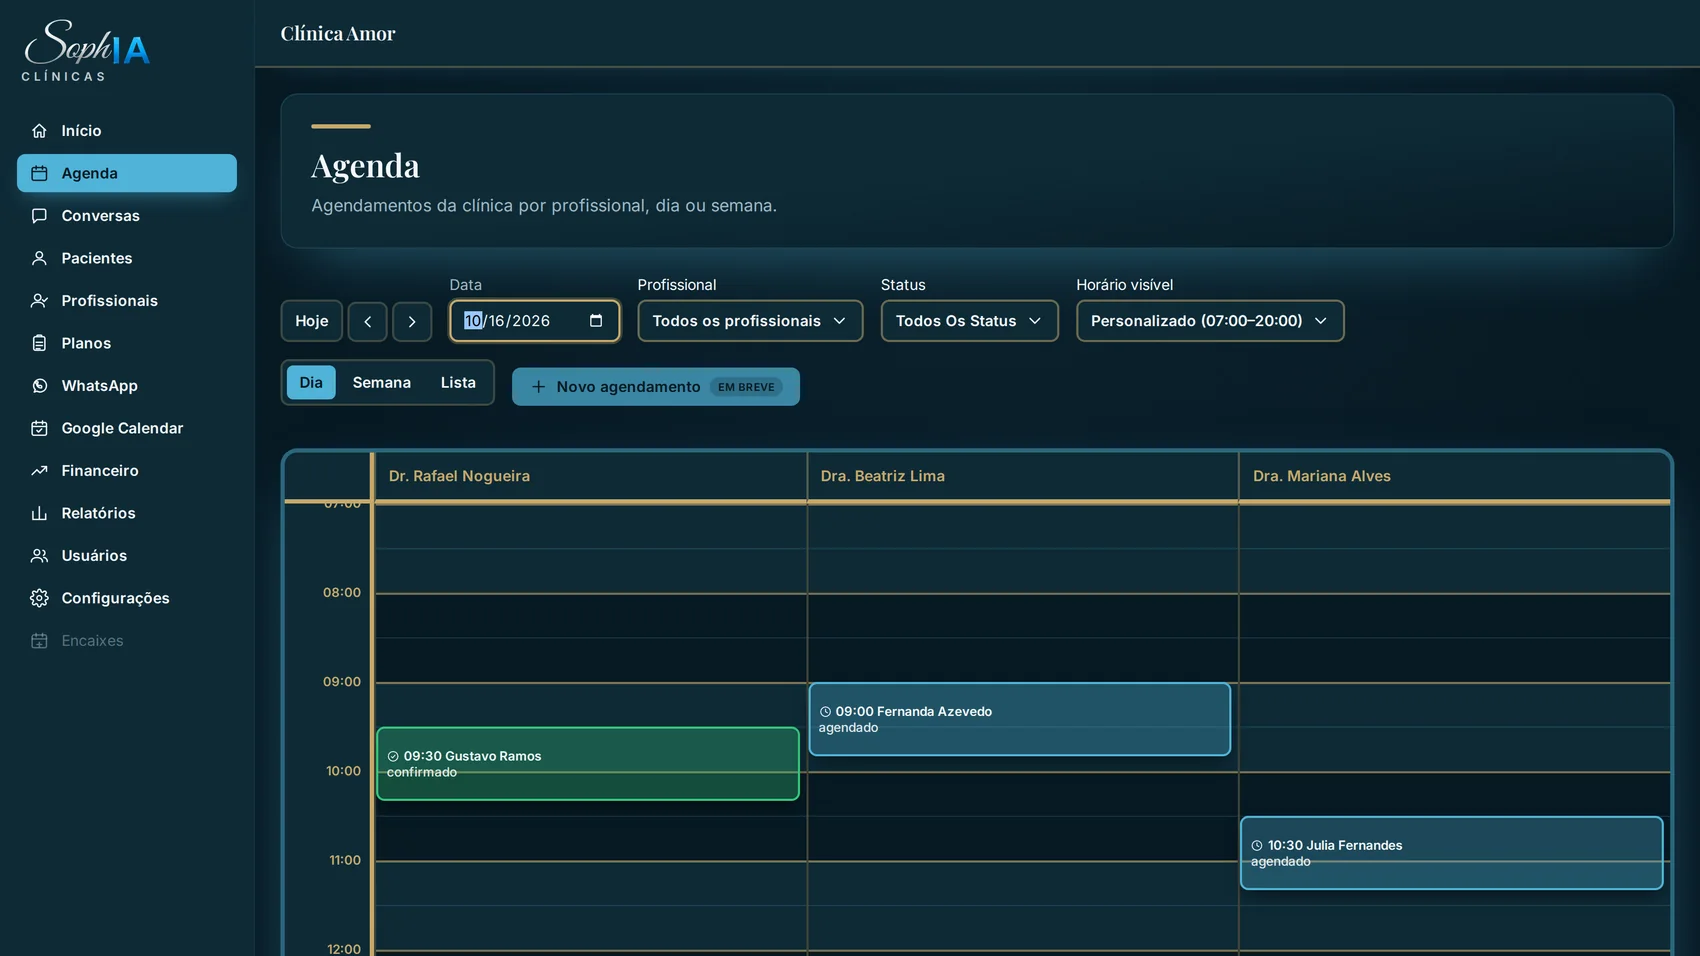
Task: Click the Planos clipboard icon
Action: 39,343
